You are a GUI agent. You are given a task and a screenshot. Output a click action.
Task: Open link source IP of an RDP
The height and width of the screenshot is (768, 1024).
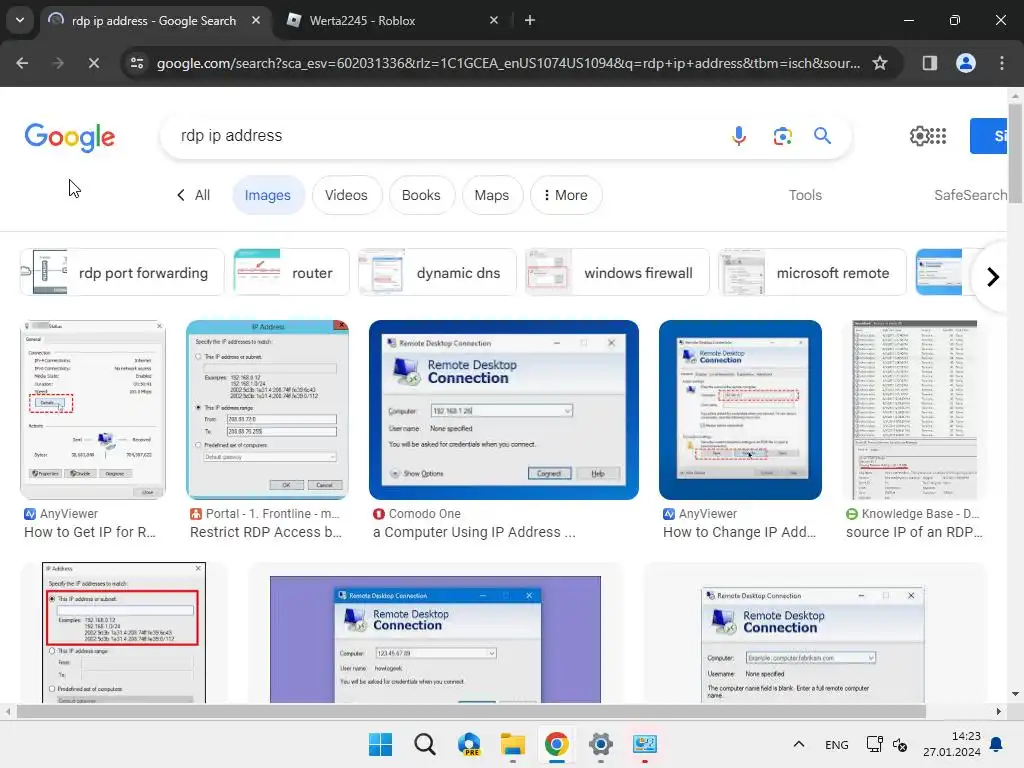914,532
